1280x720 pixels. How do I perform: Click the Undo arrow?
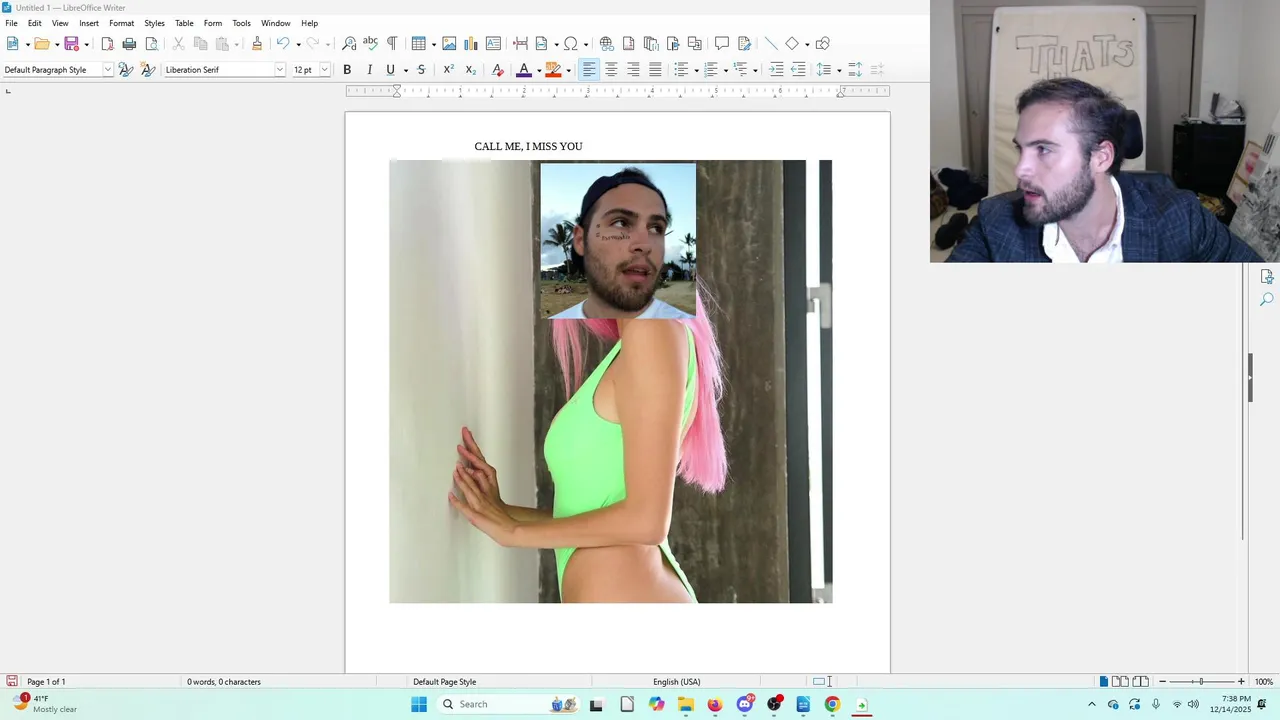283,43
